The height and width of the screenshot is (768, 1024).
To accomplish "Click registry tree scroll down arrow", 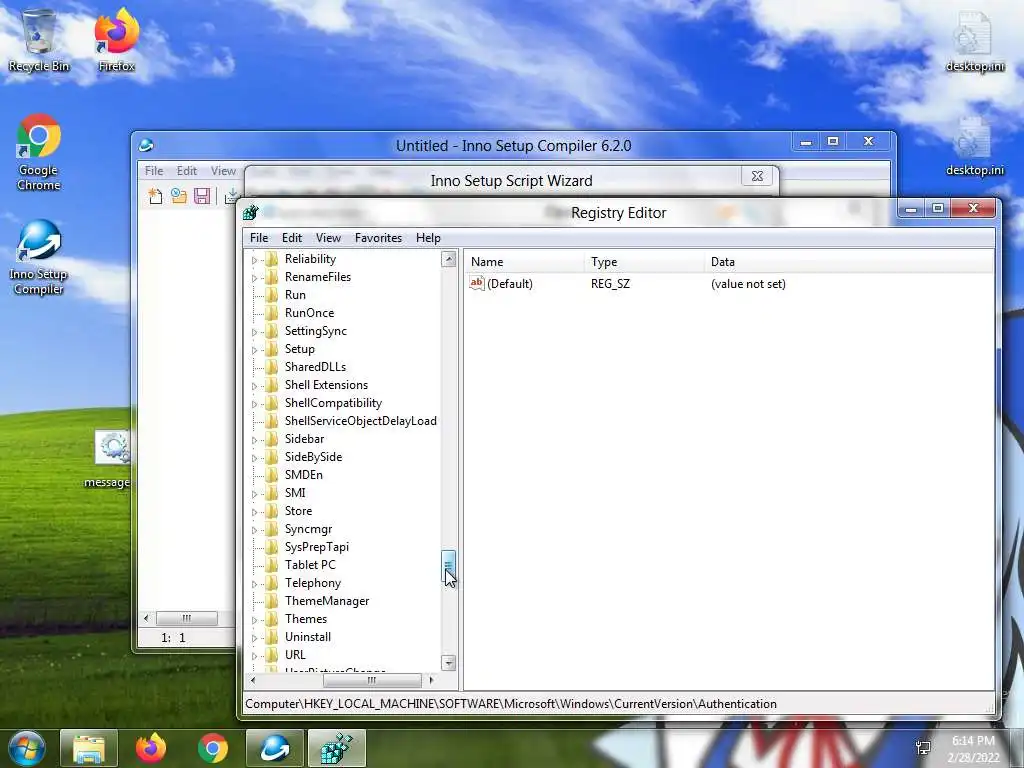I will click(x=448, y=663).
